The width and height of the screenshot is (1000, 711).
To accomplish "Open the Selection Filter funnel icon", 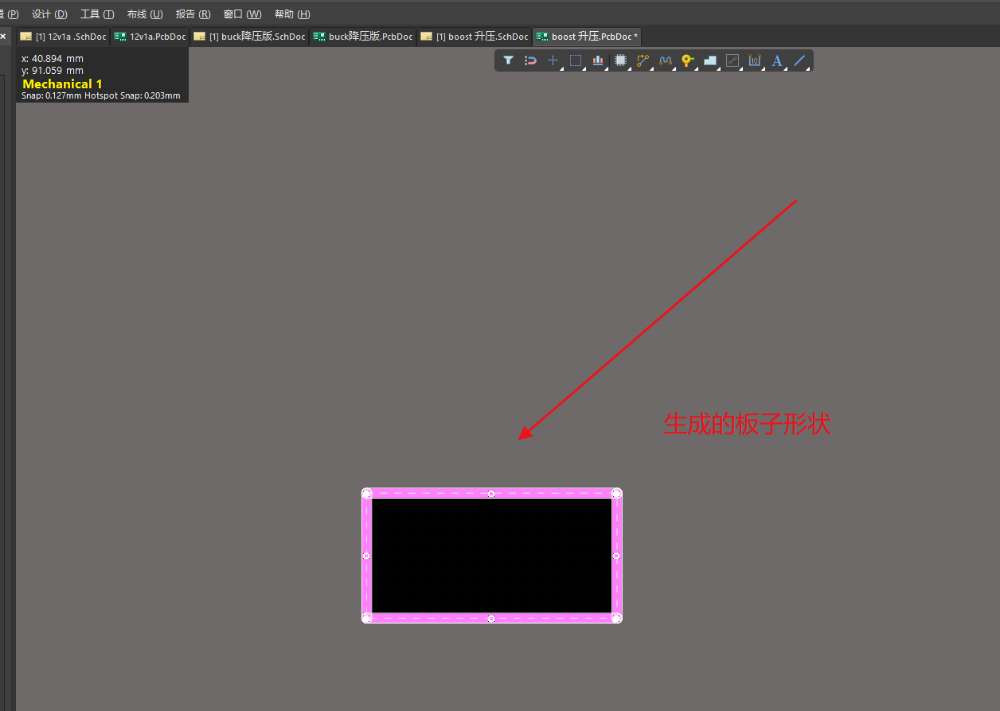I will 508,61.
